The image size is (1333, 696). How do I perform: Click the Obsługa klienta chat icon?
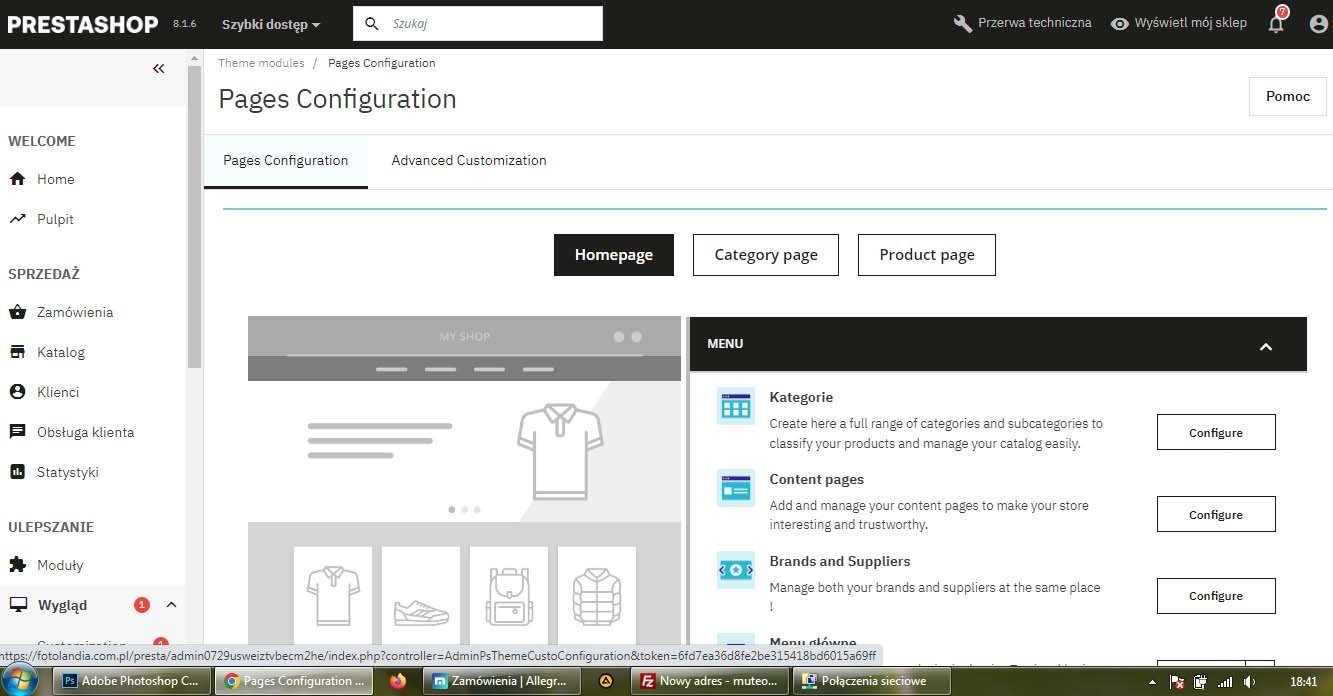[17, 432]
